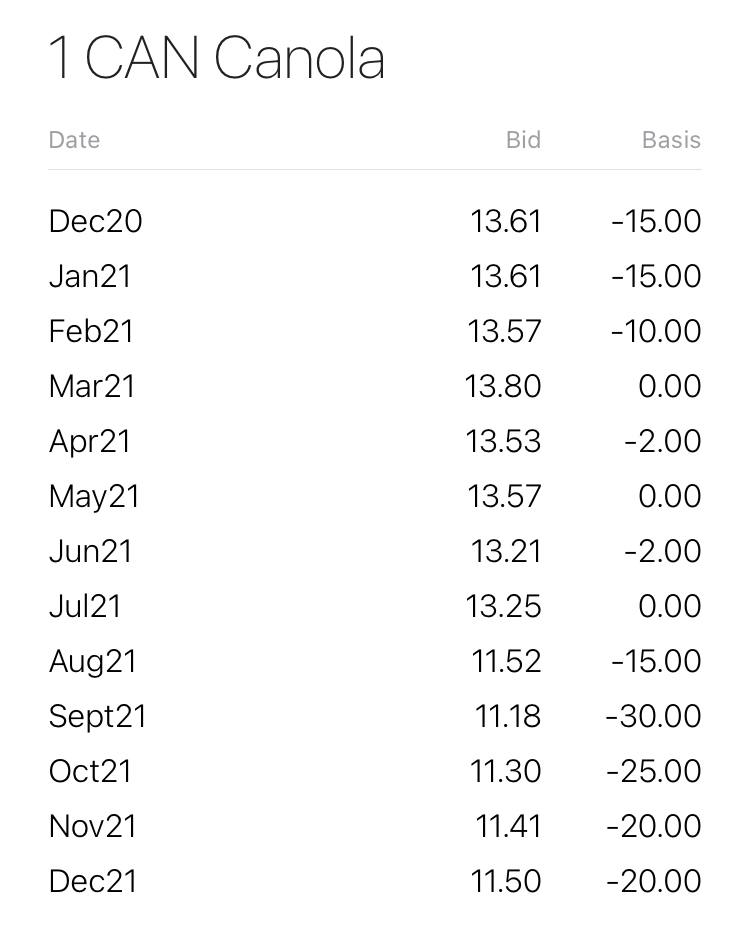Select the Feb21 delivery row
The image size is (750, 929).
point(375,331)
